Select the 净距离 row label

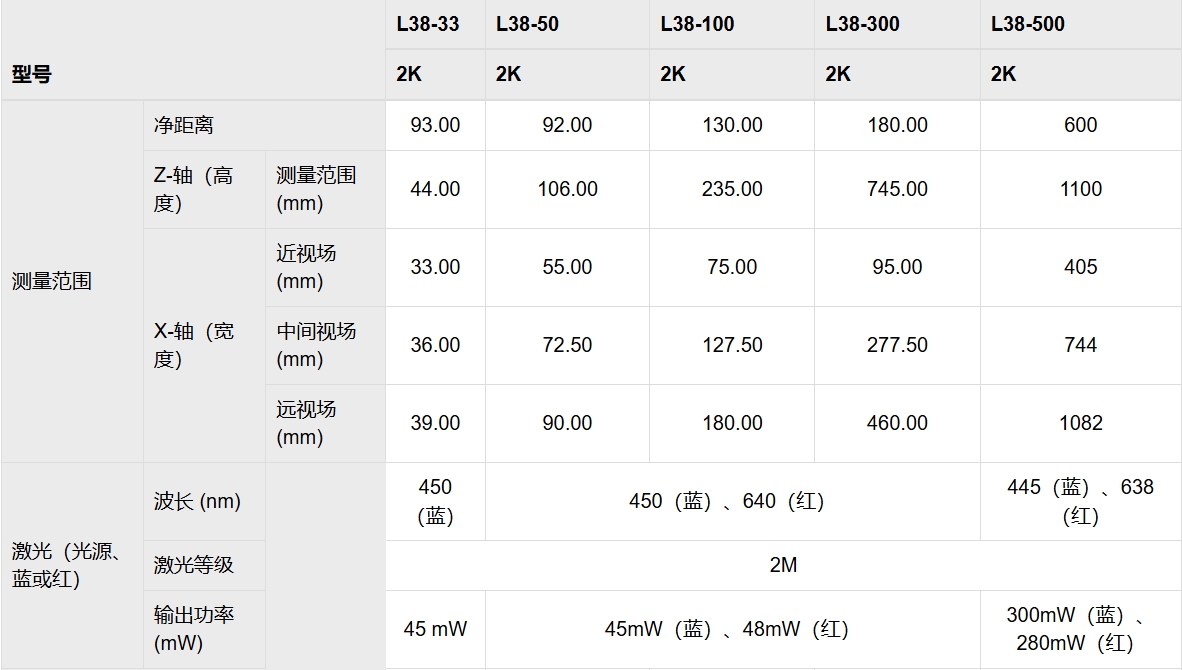(x=184, y=126)
